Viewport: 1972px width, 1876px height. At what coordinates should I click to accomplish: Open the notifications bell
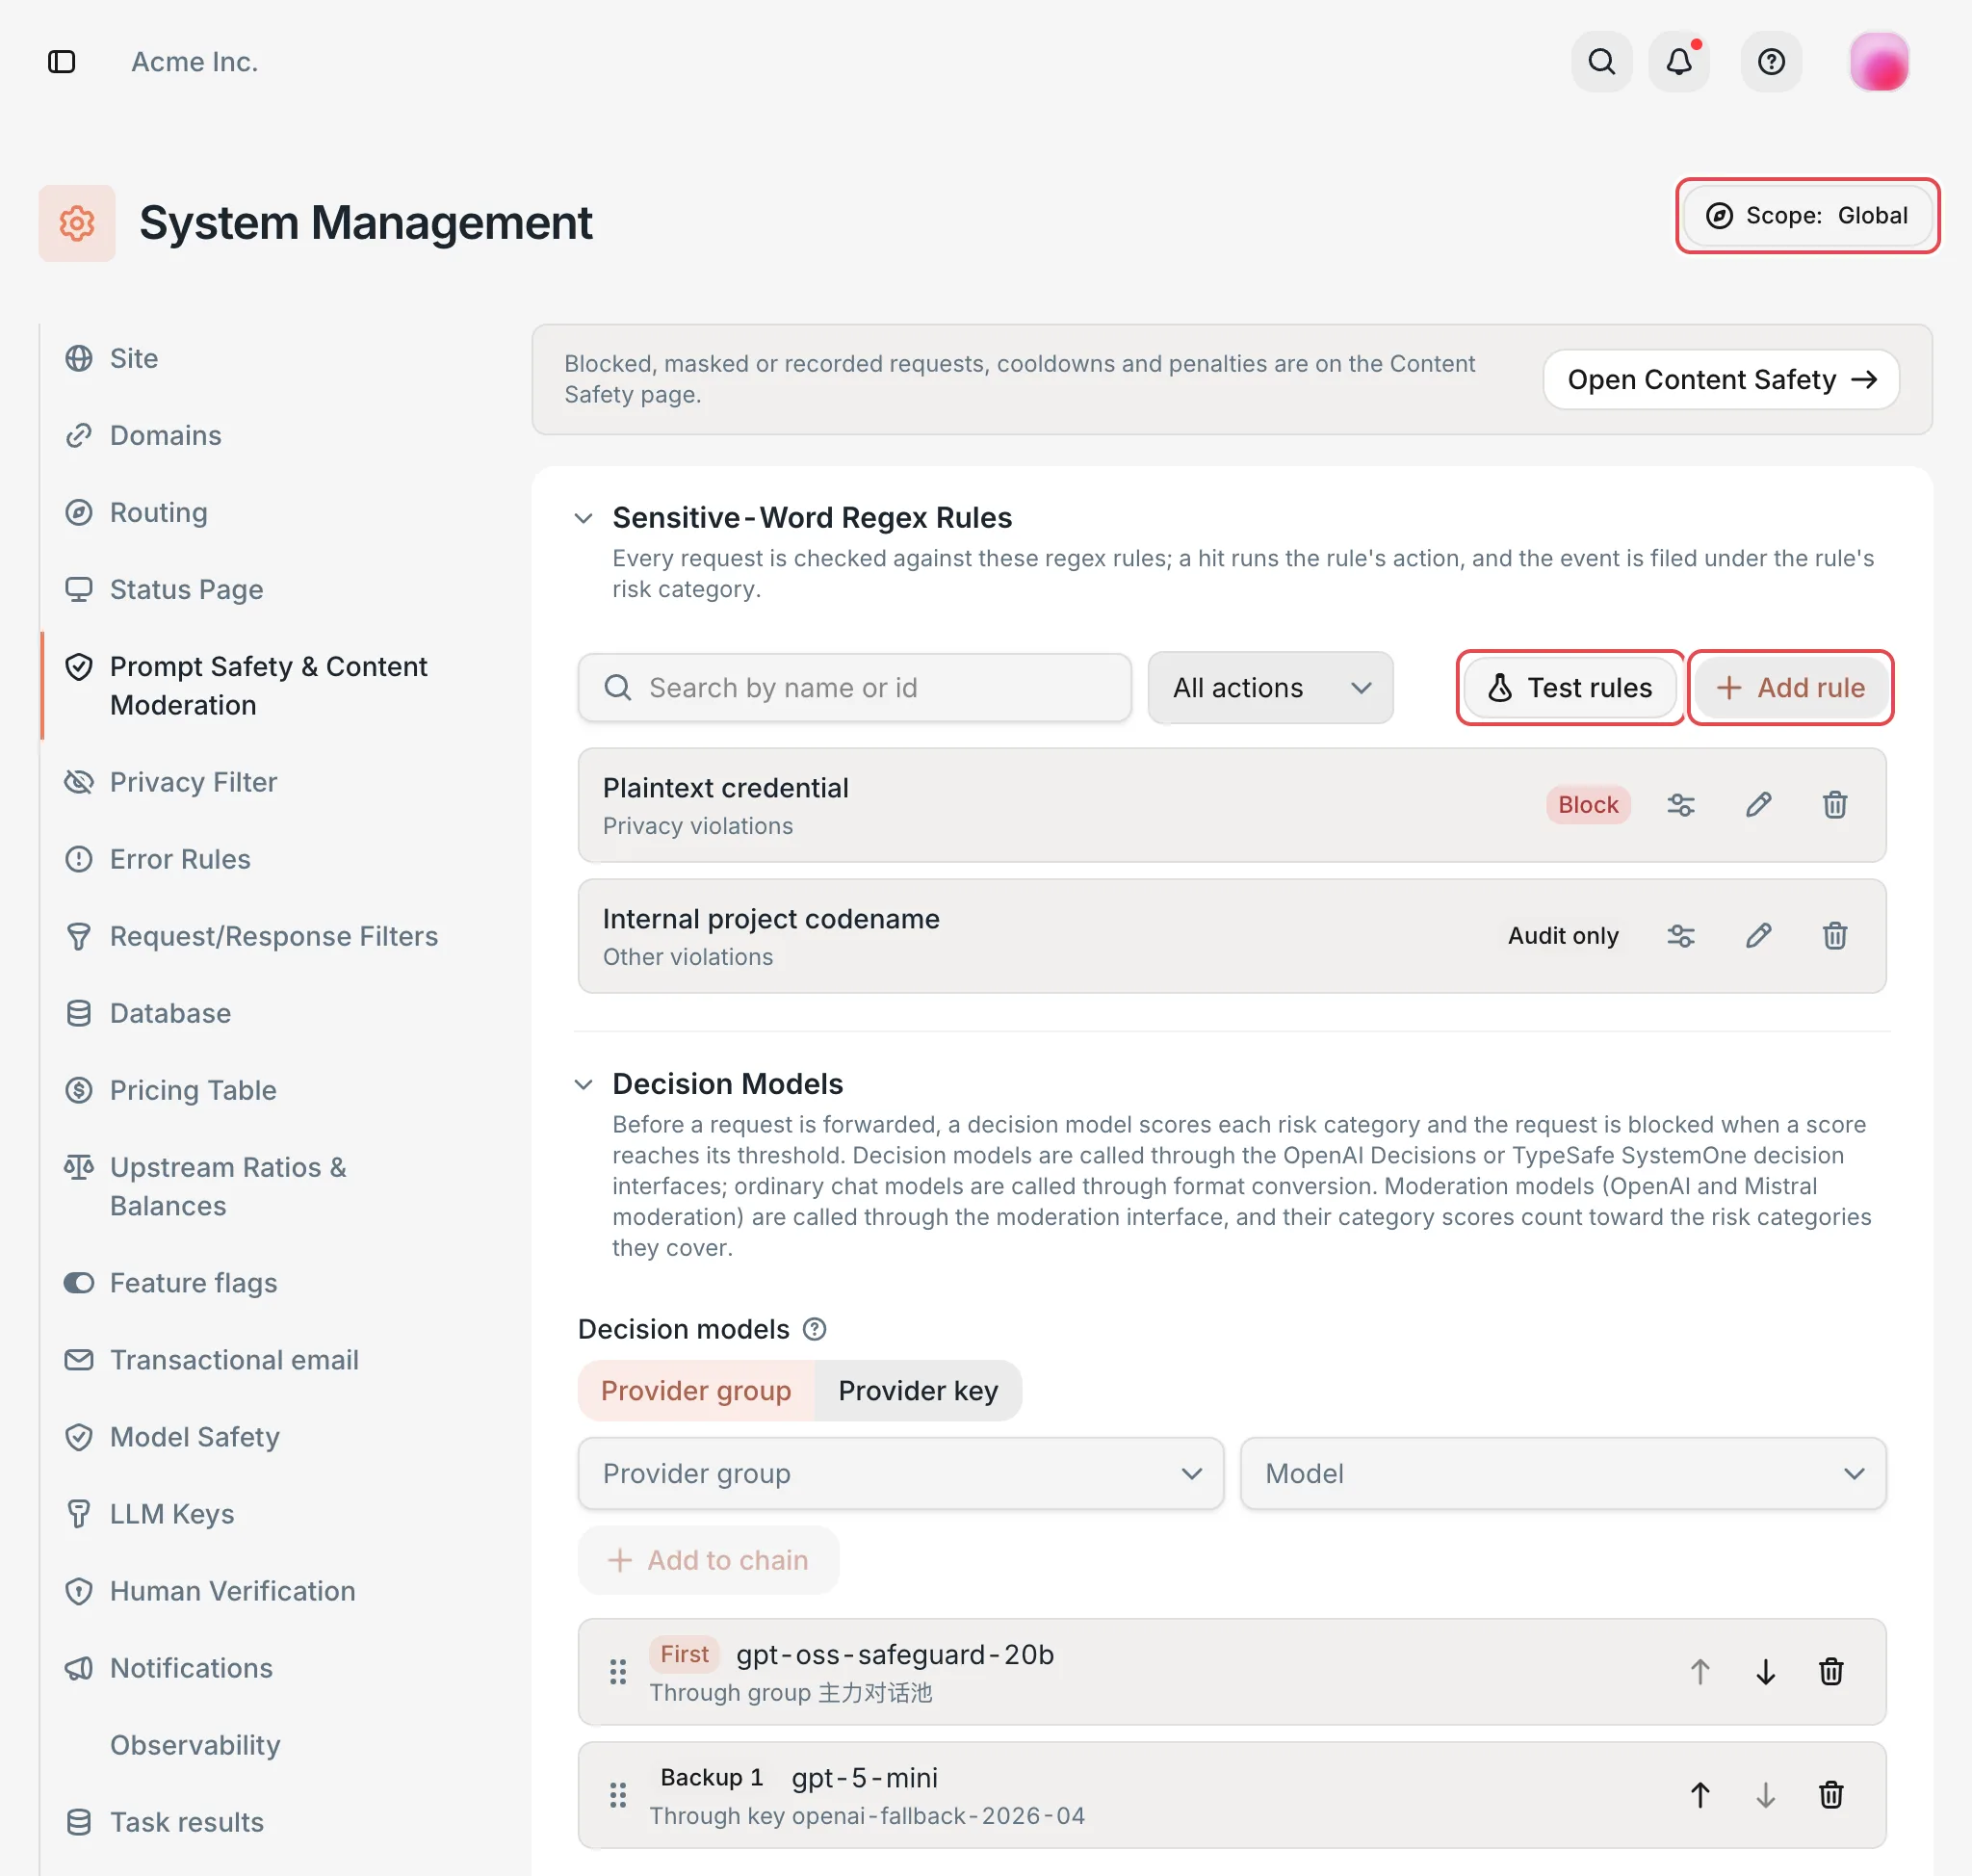(x=1679, y=62)
